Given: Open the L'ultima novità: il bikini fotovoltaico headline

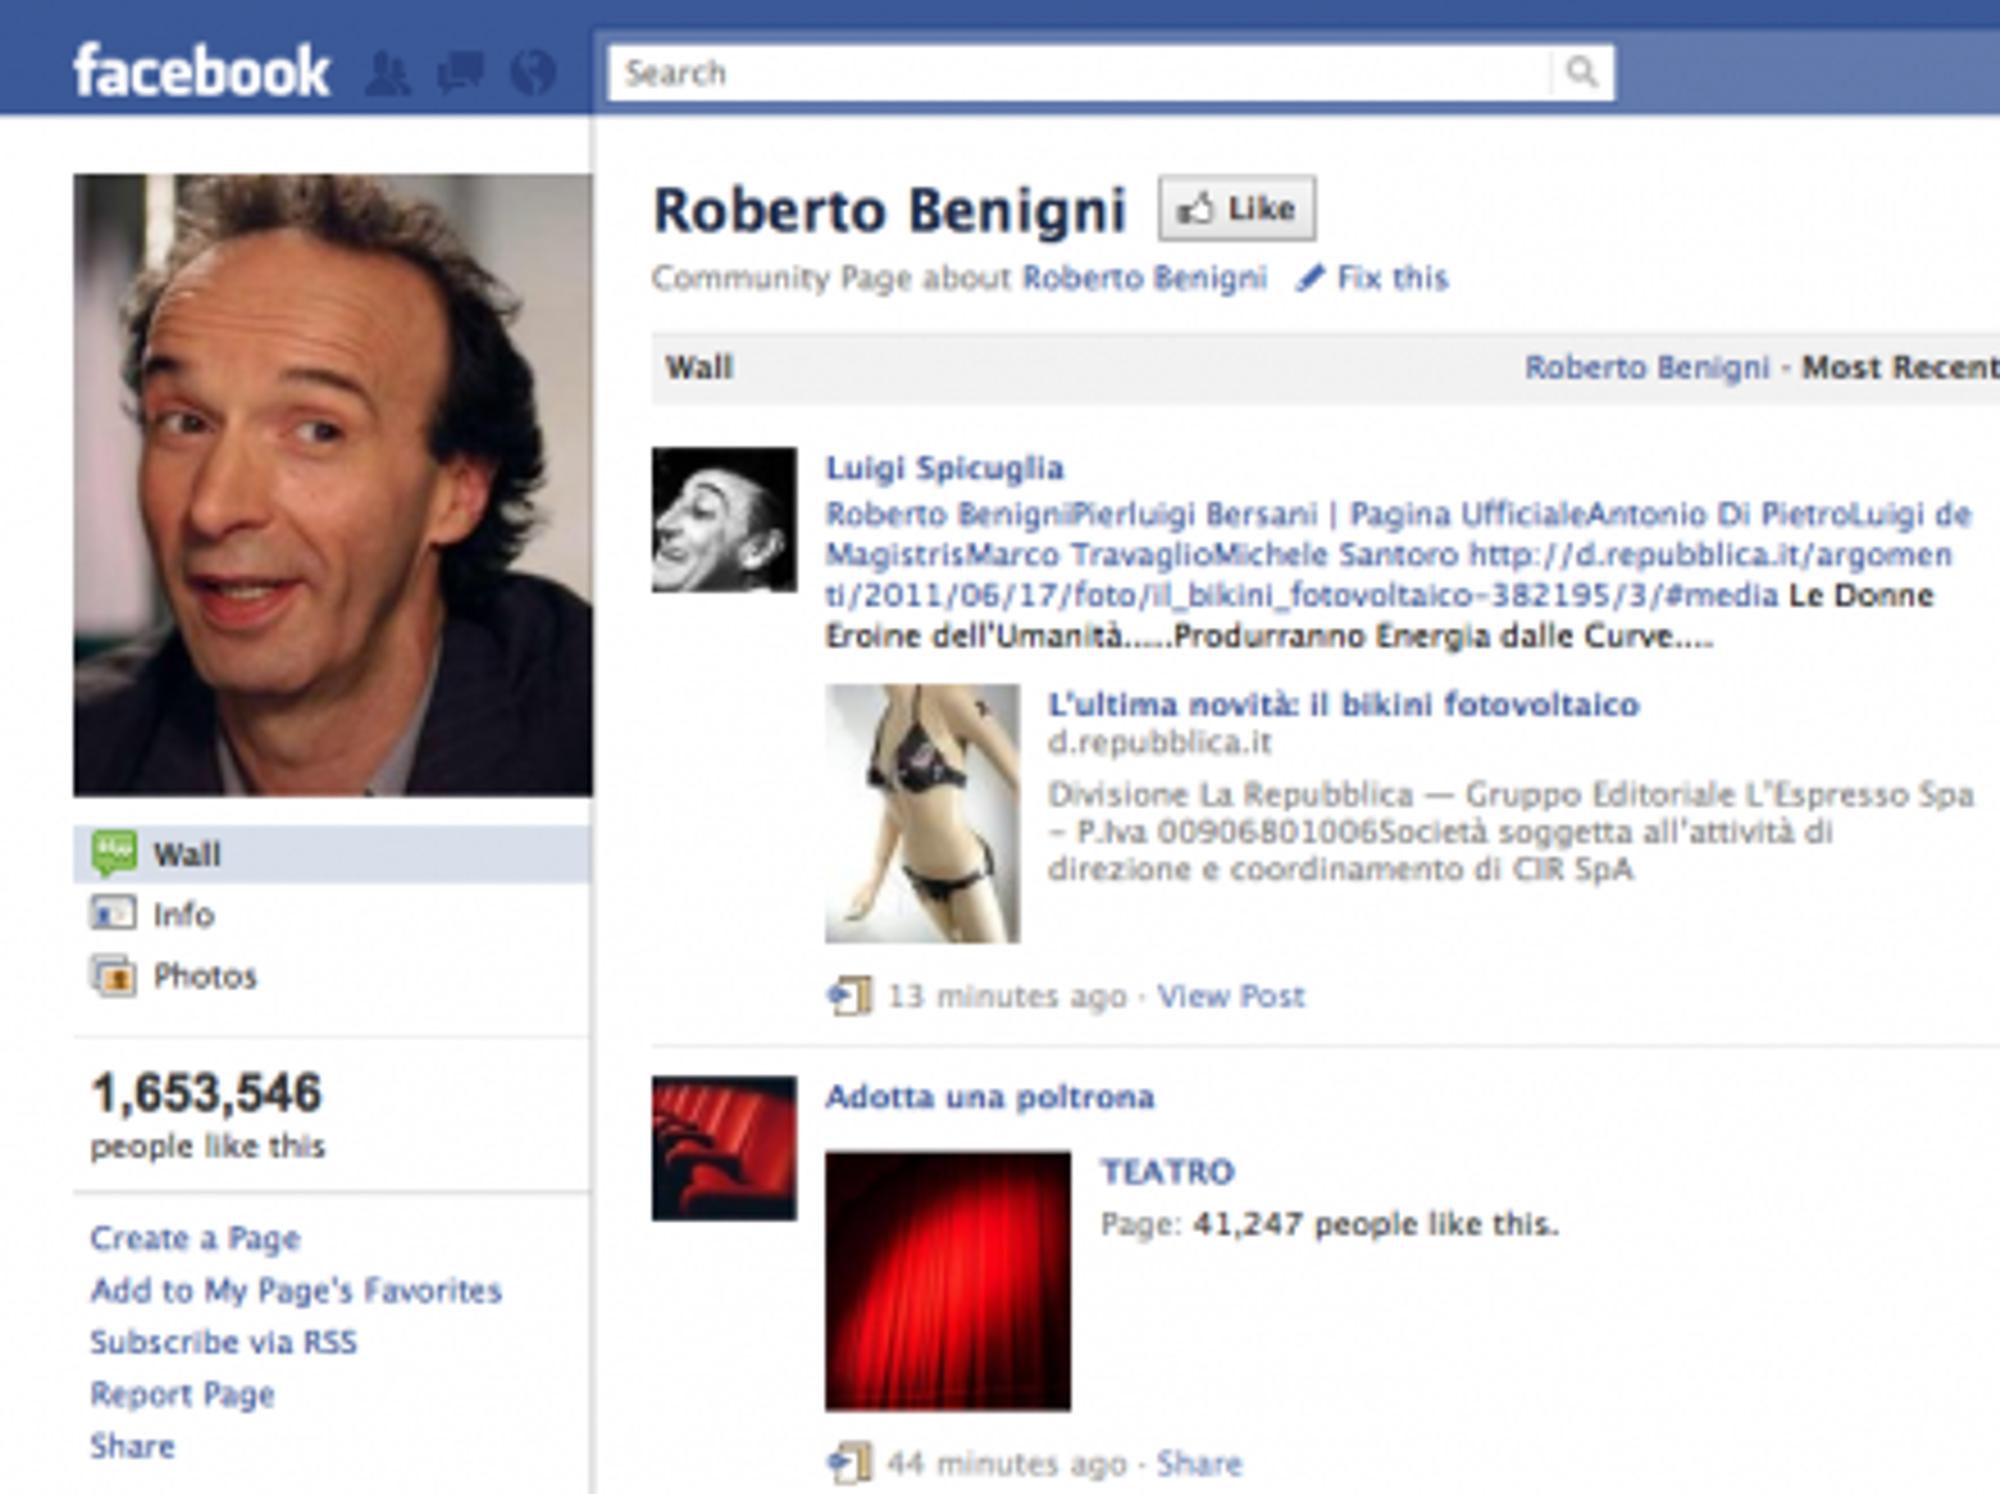Looking at the screenshot, I should (x=1343, y=705).
